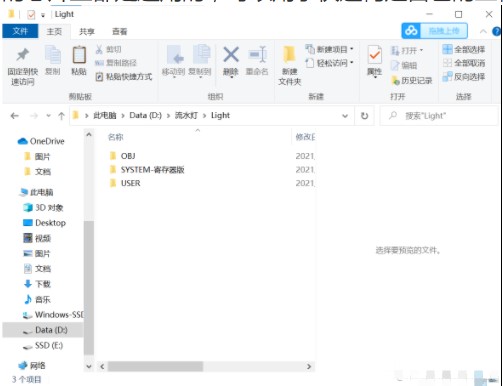Viewport: 503px width, 386px height.
Task: Click Select all in the ribbon
Action: pos(464,50)
